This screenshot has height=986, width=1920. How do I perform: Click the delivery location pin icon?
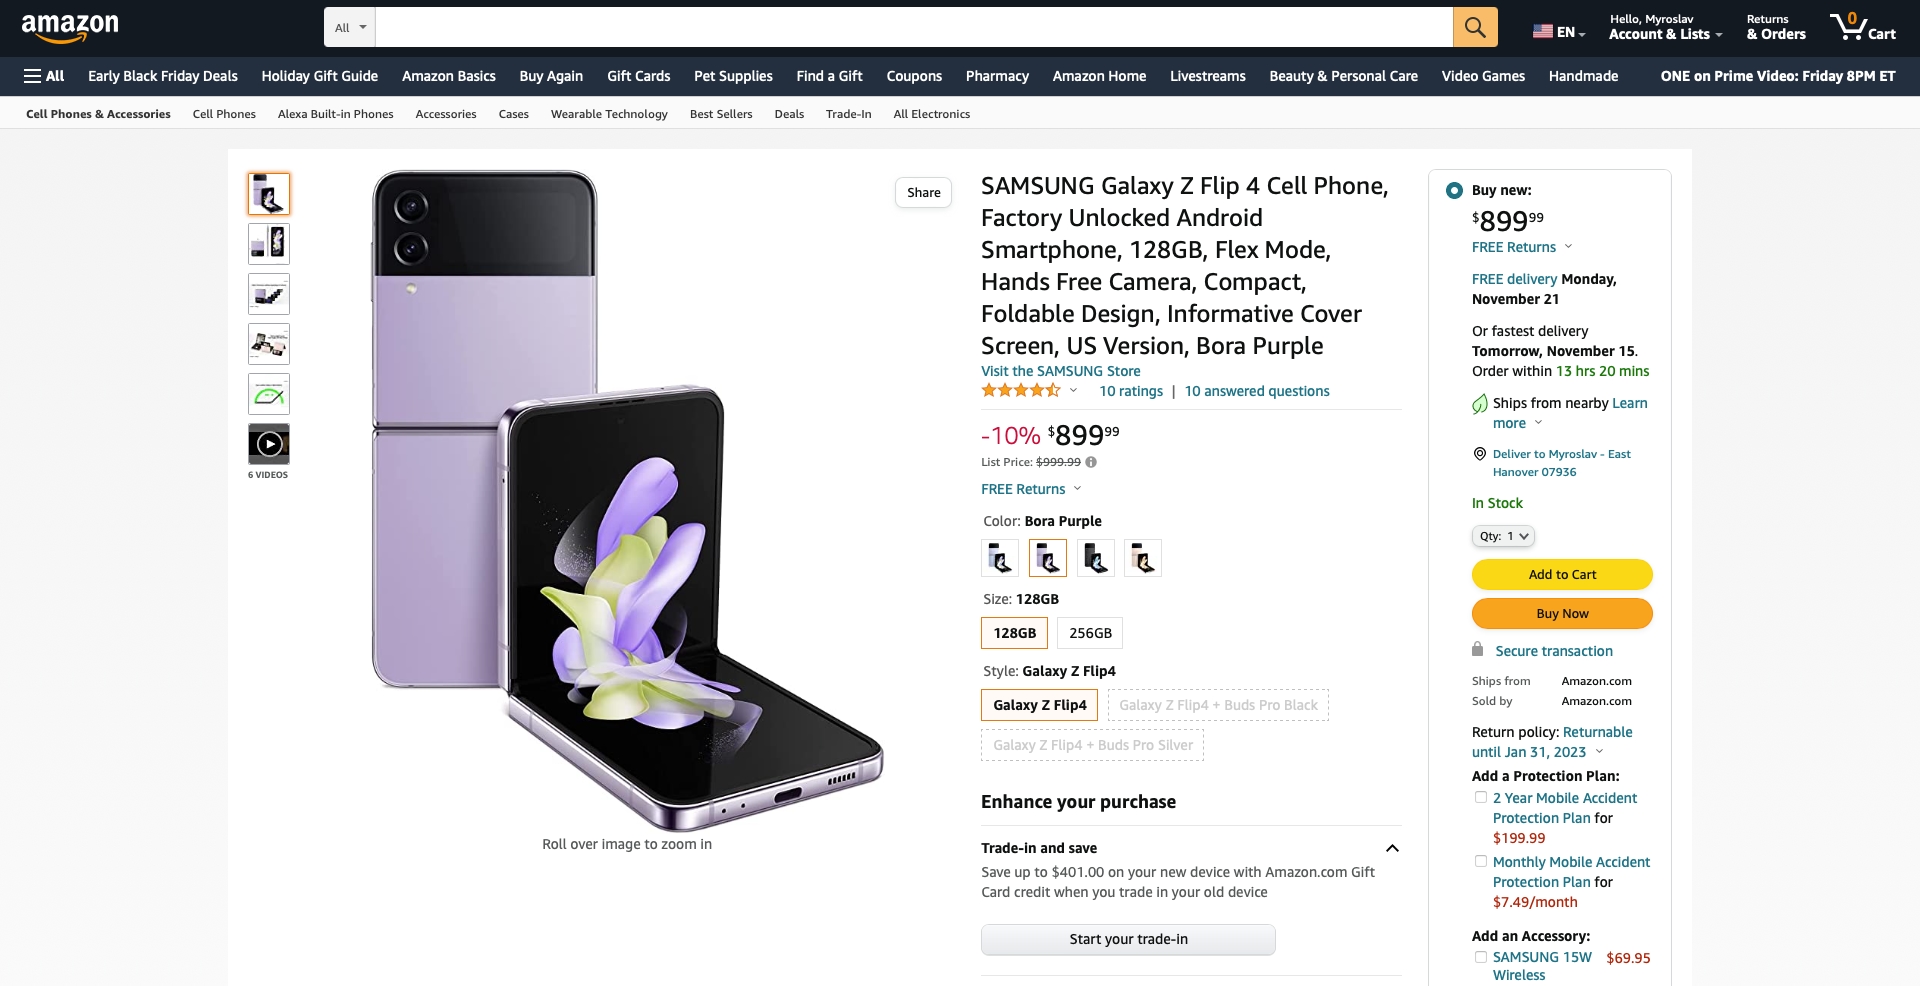pyautogui.click(x=1480, y=454)
